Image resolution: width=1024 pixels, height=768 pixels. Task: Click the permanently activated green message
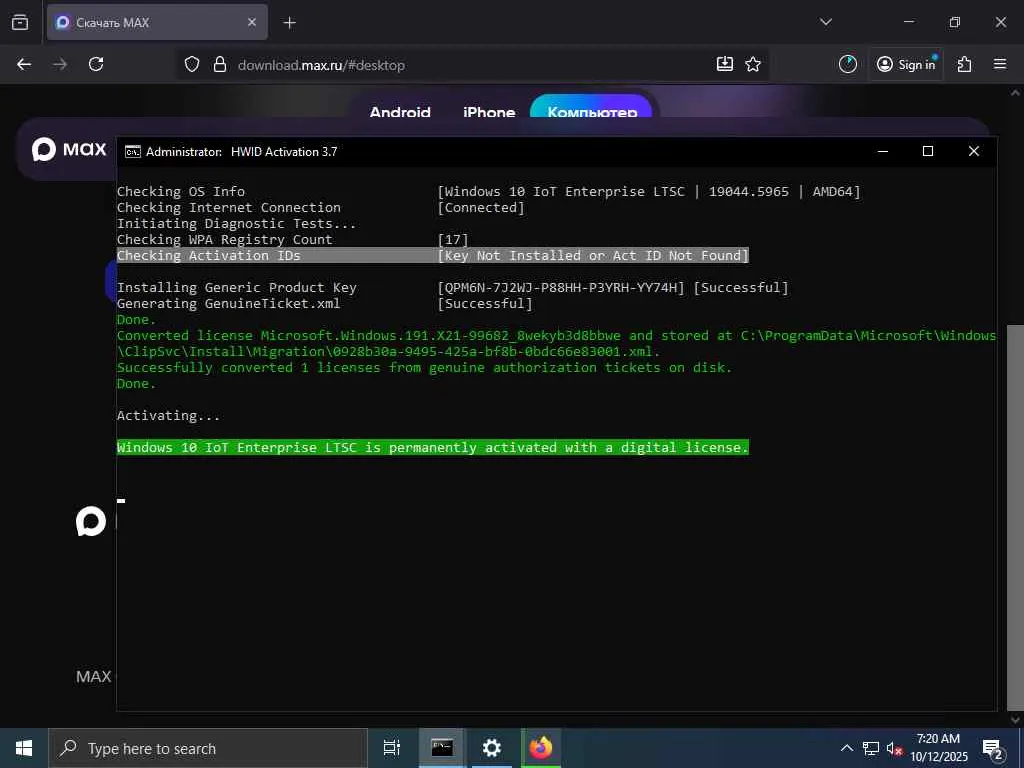point(432,447)
